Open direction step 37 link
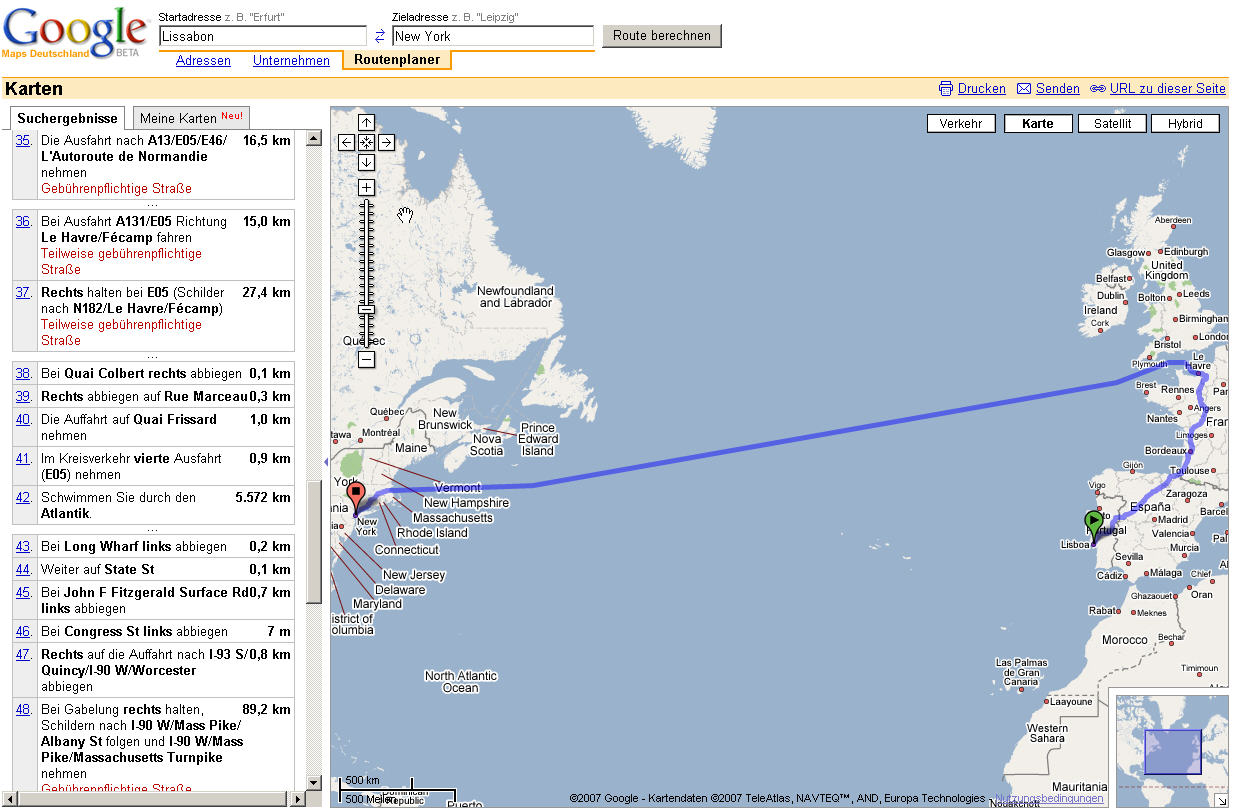This screenshot has width=1234, height=812. click(23, 293)
